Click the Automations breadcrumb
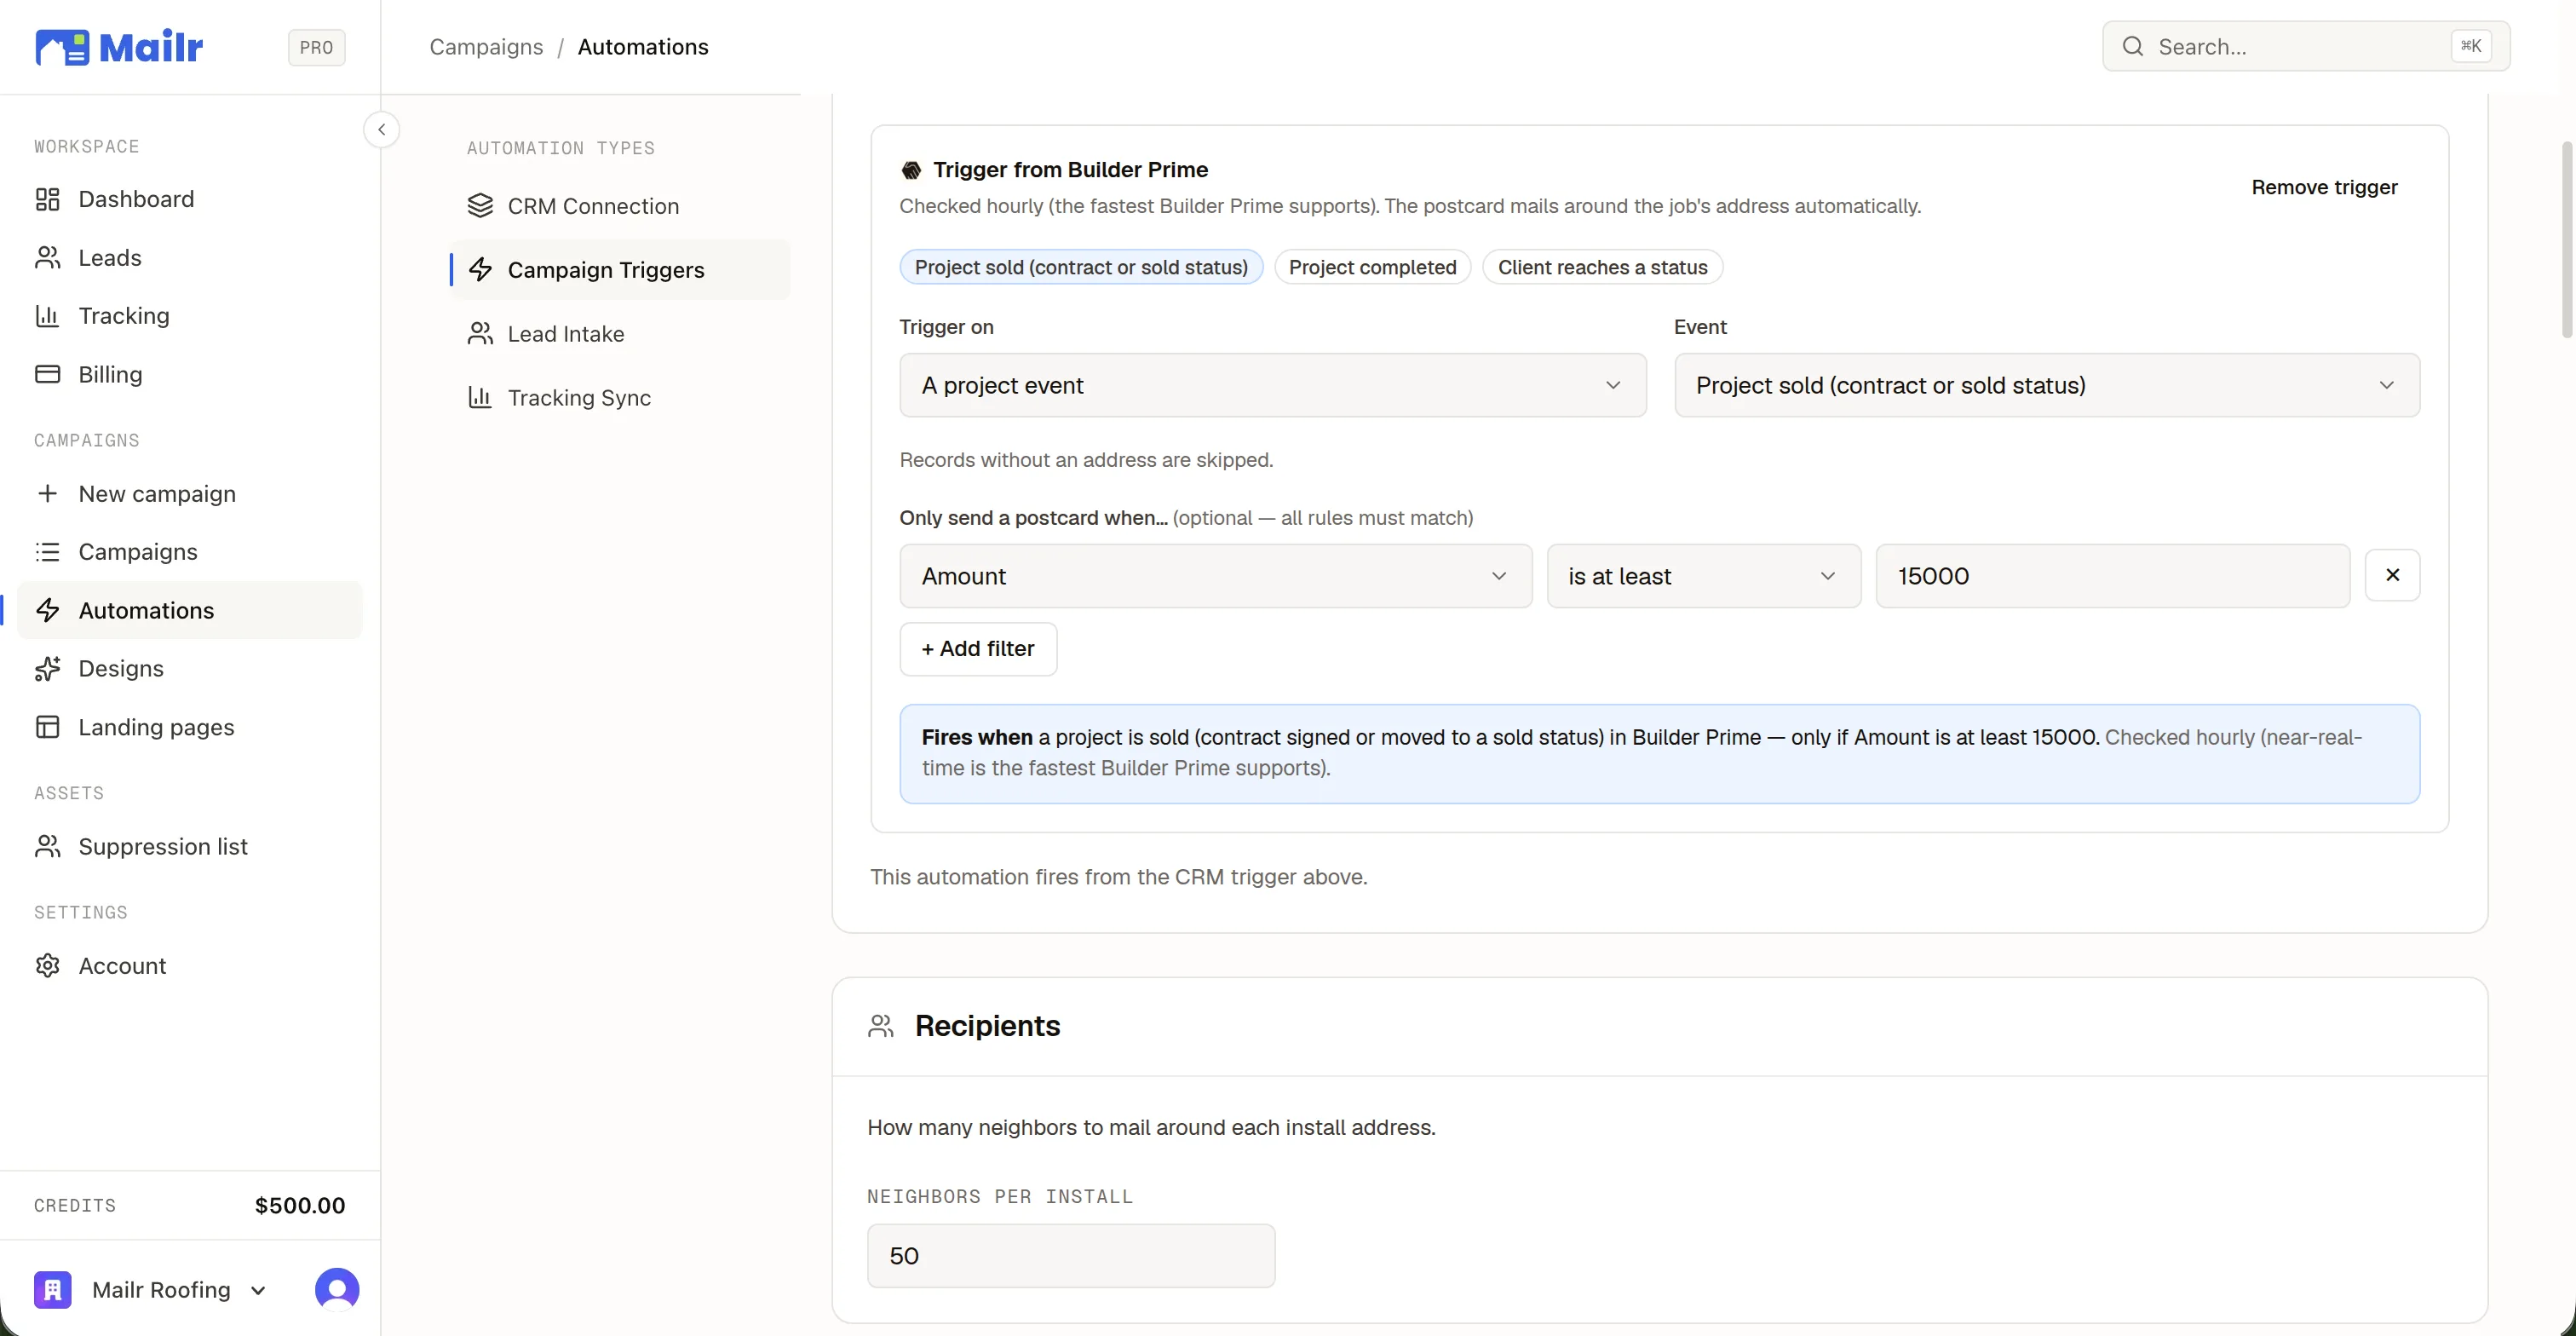 [643, 47]
